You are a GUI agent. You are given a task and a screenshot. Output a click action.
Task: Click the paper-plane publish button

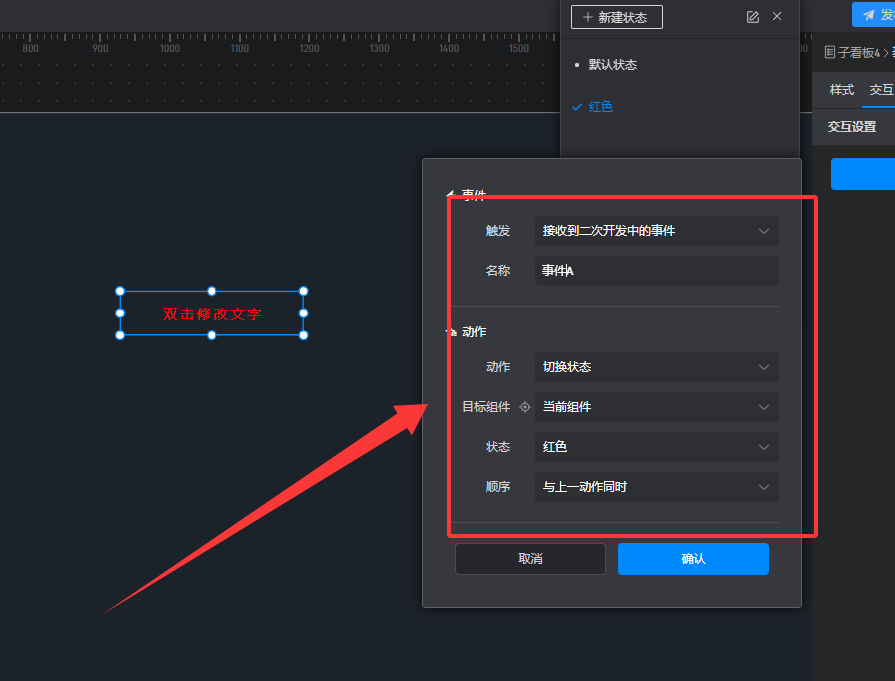(872, 14)
